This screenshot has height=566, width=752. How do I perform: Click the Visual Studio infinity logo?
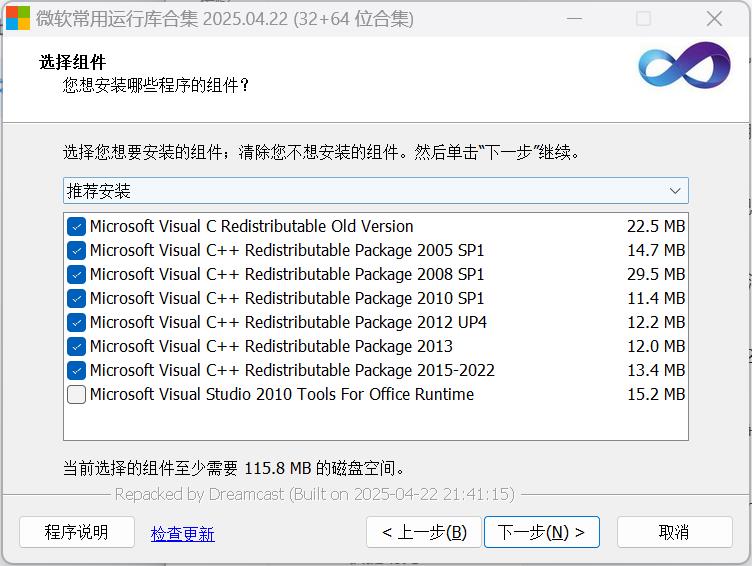[684, 66]
